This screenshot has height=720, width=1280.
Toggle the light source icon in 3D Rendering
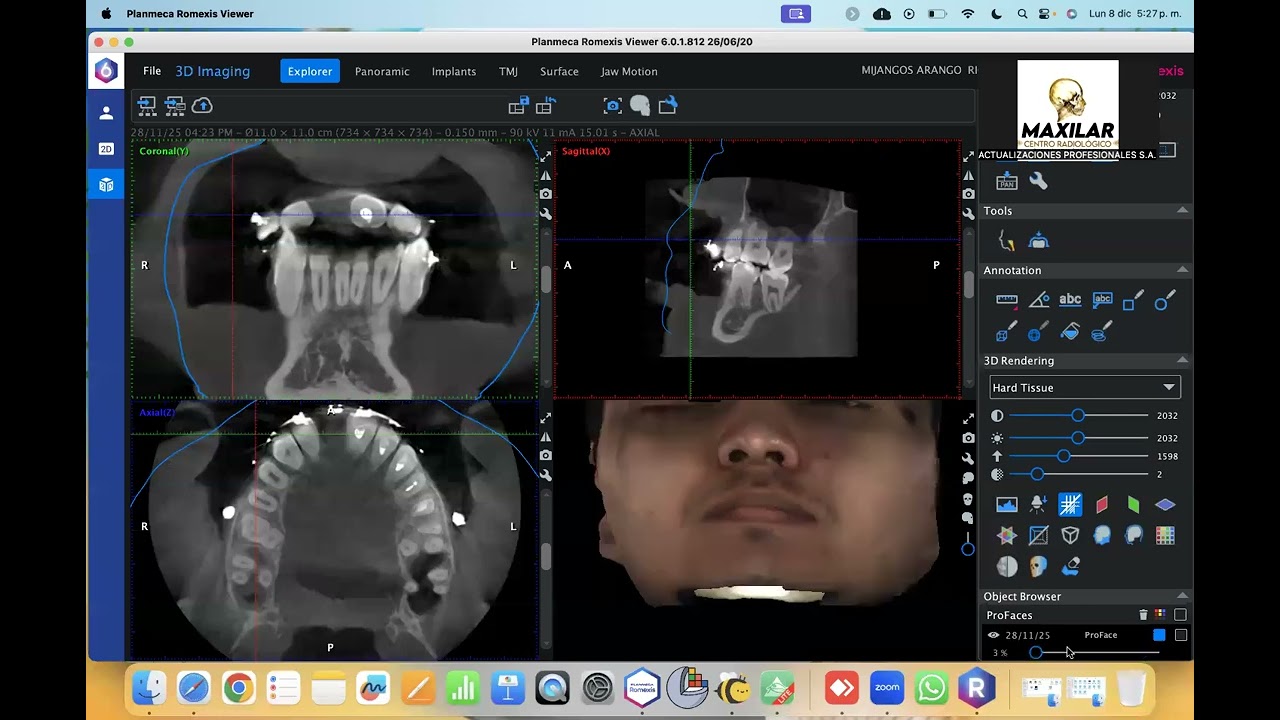1039,504
